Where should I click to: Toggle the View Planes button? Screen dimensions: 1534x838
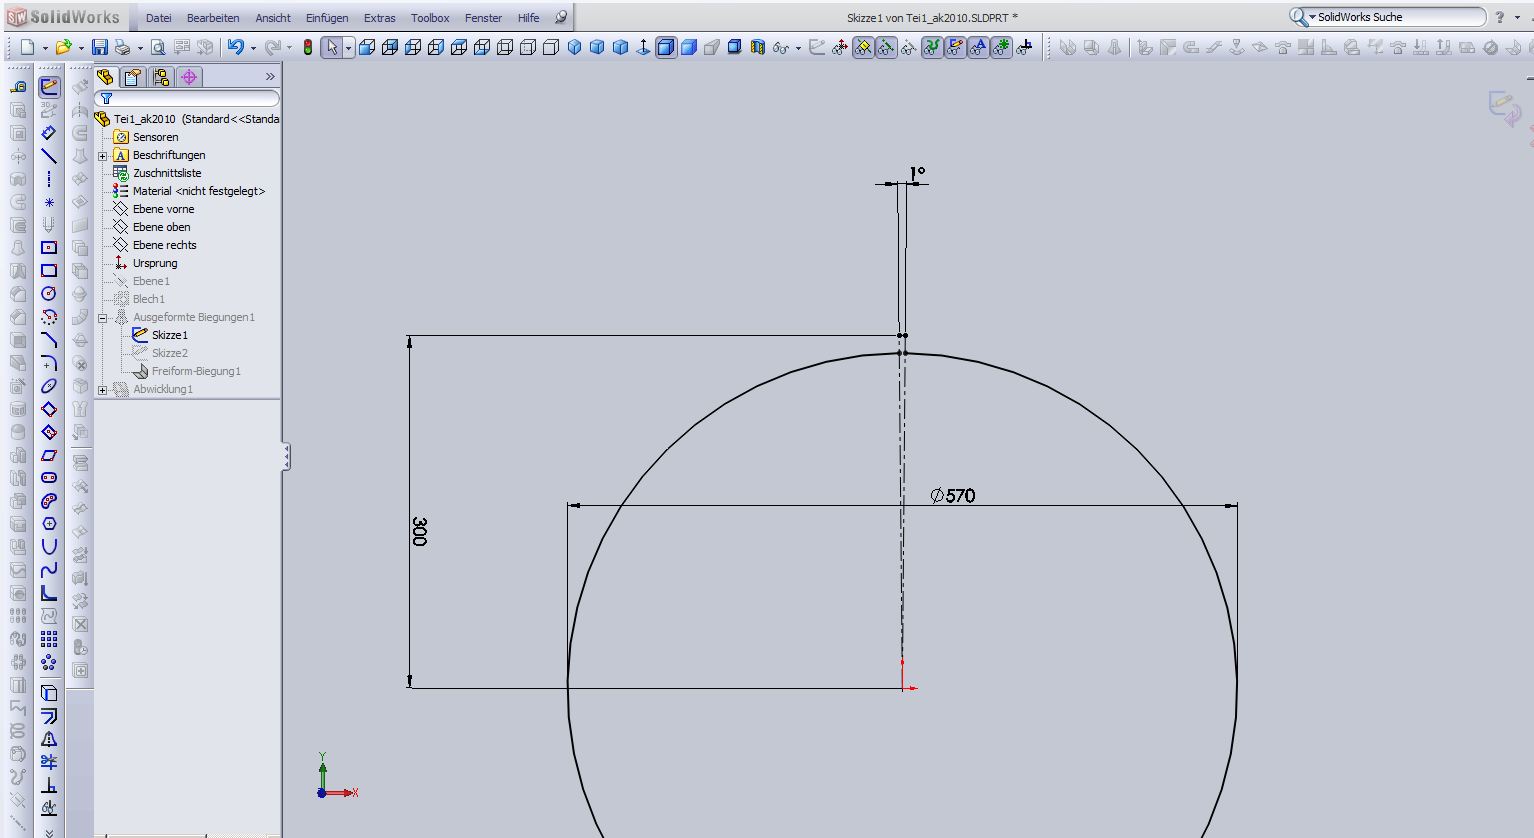[x=863, y=47]
